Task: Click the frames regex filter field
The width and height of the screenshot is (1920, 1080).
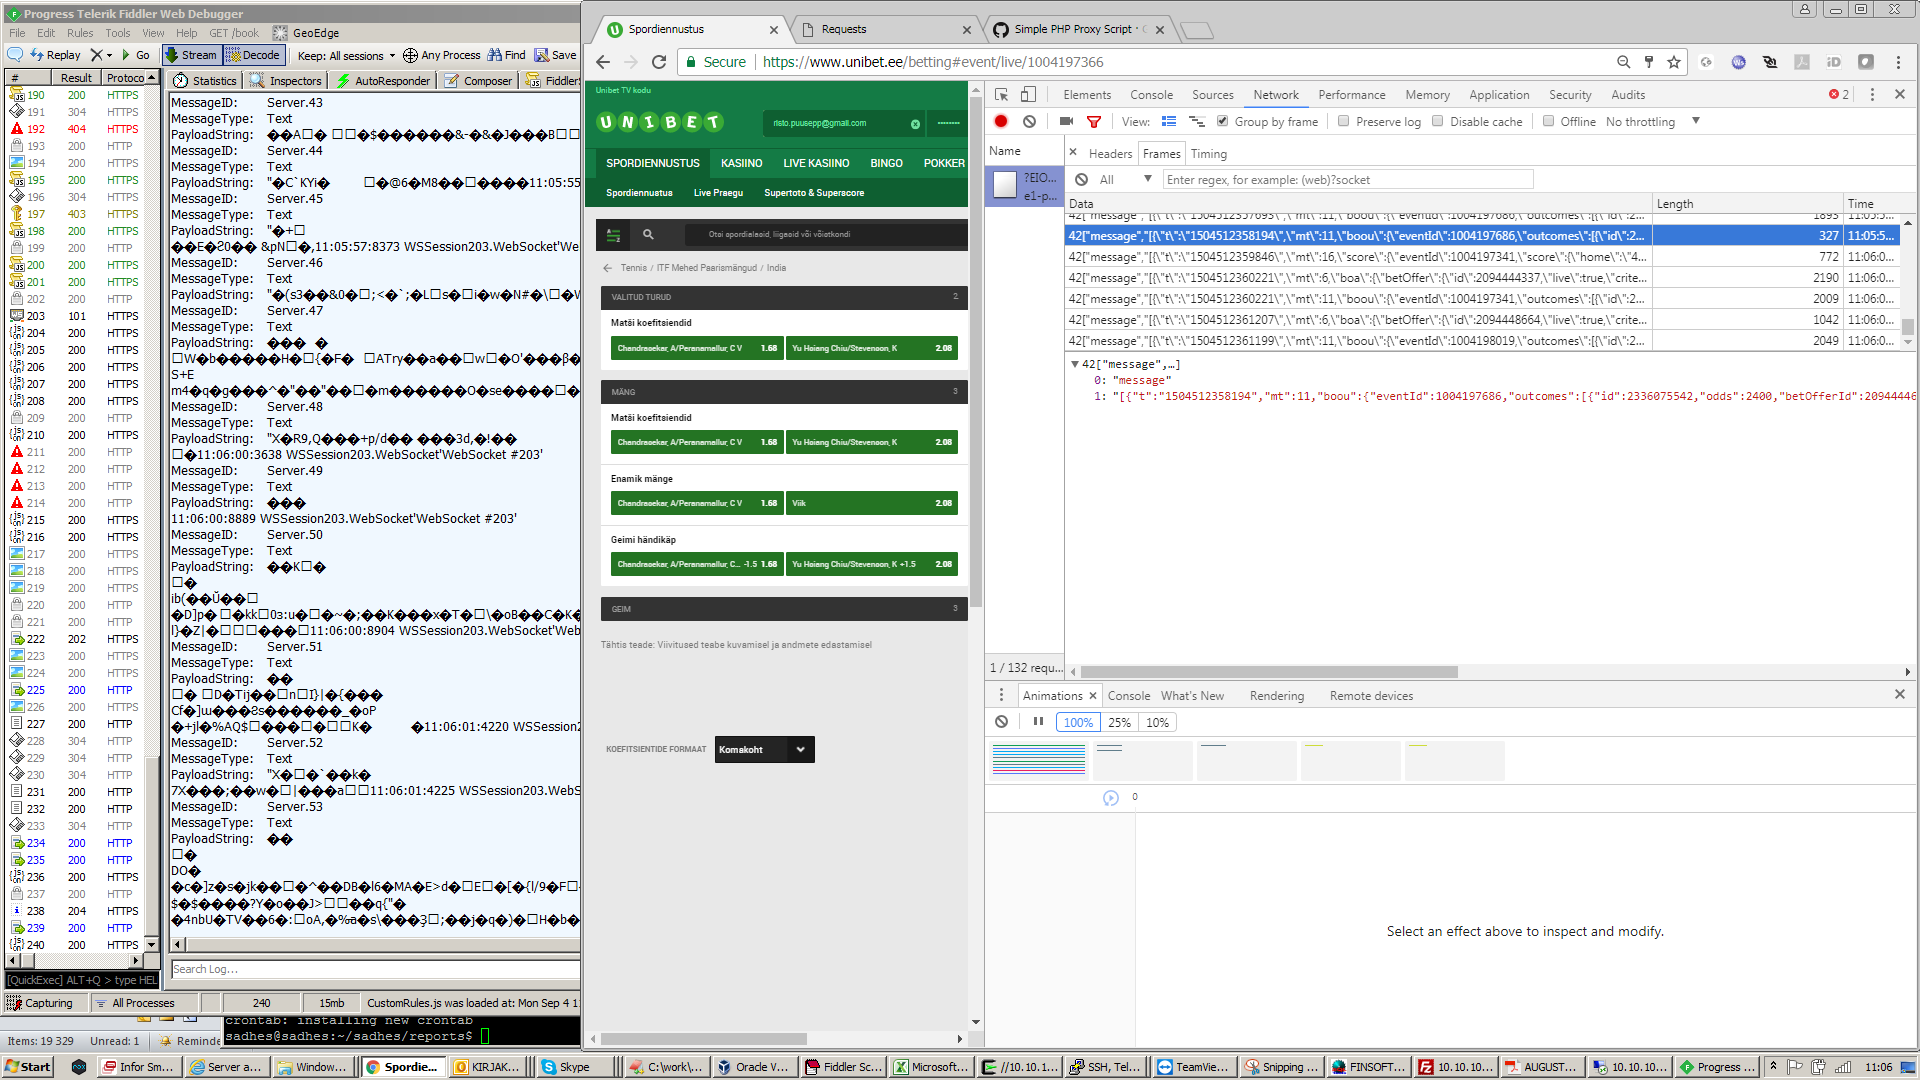Action: 1347,179
